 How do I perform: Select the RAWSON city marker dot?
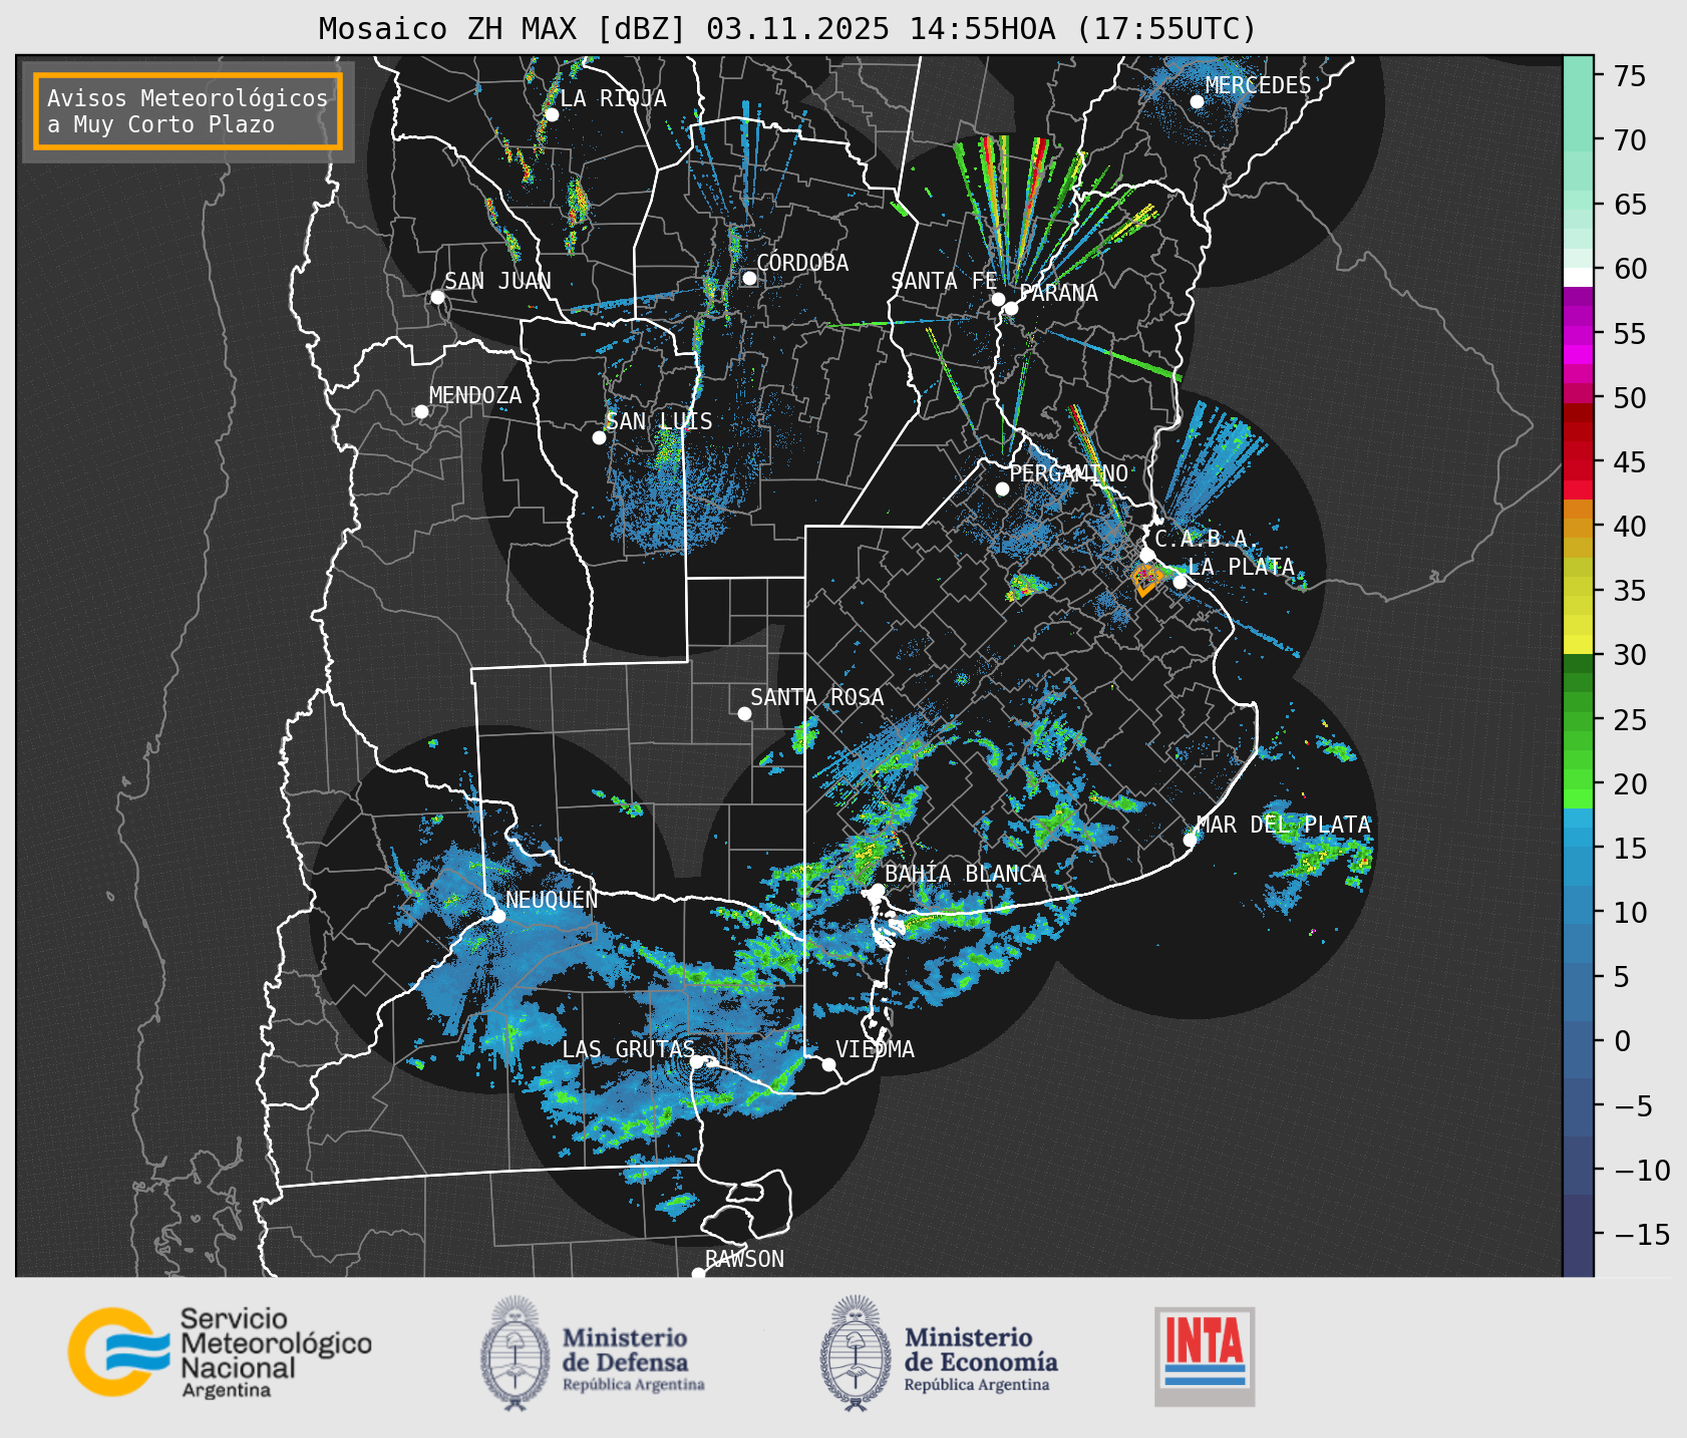(698, 1274)
